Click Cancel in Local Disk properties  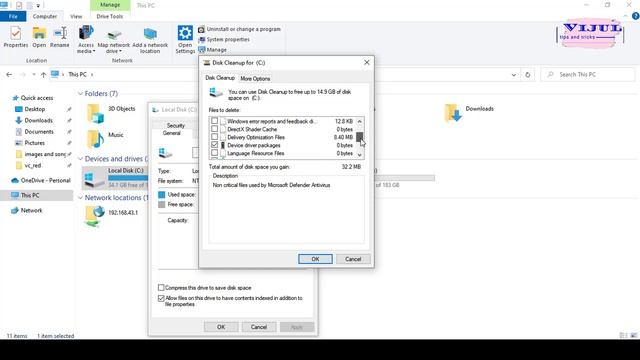(259, 327)
